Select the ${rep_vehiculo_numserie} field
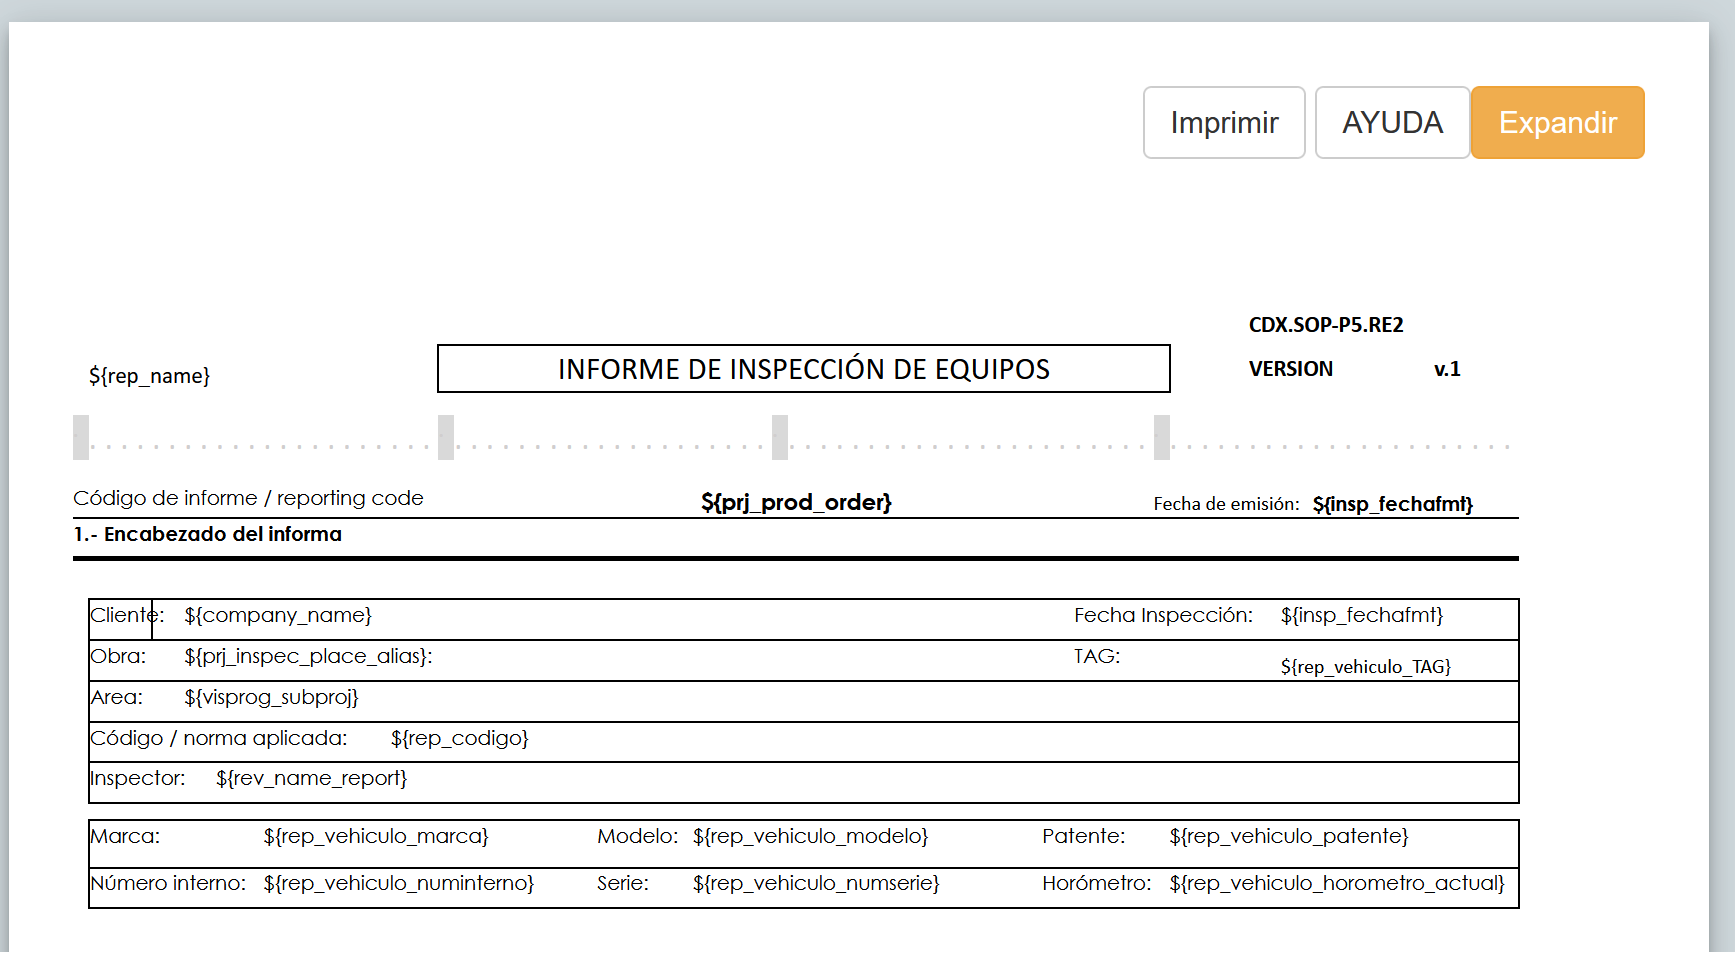 816,883
